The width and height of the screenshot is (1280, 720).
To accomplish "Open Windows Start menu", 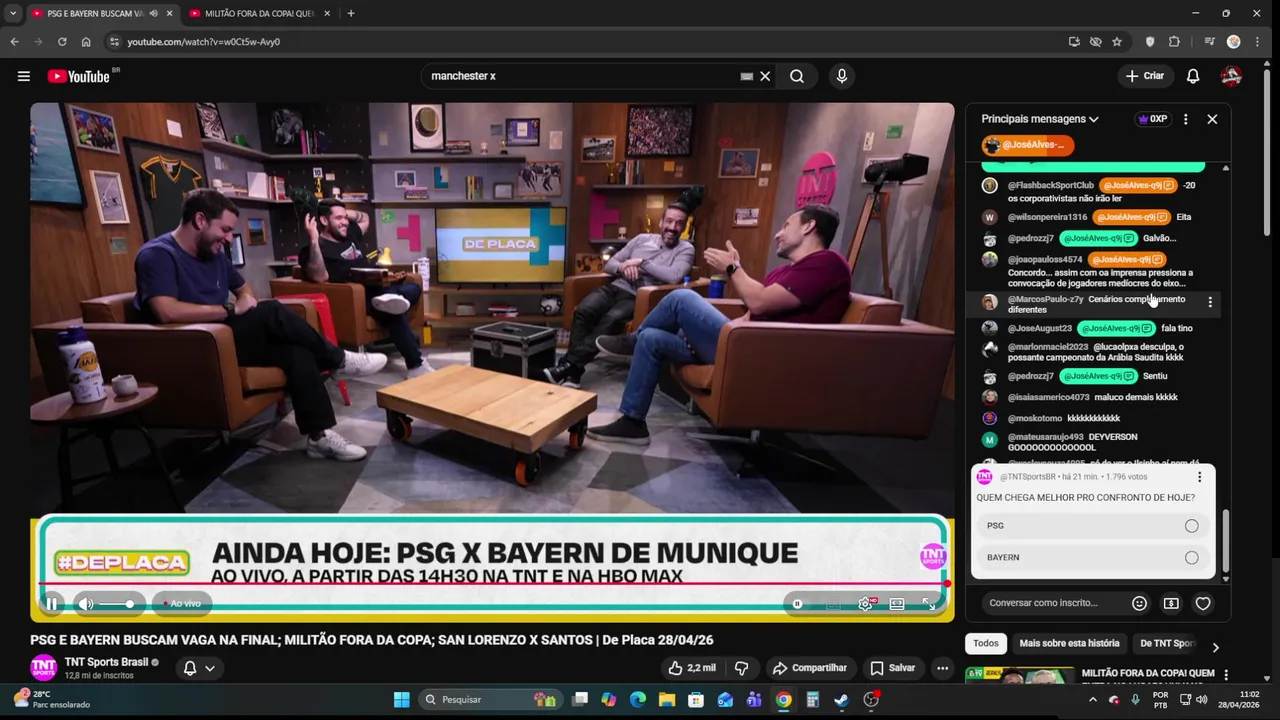I will tap(401, 700).
